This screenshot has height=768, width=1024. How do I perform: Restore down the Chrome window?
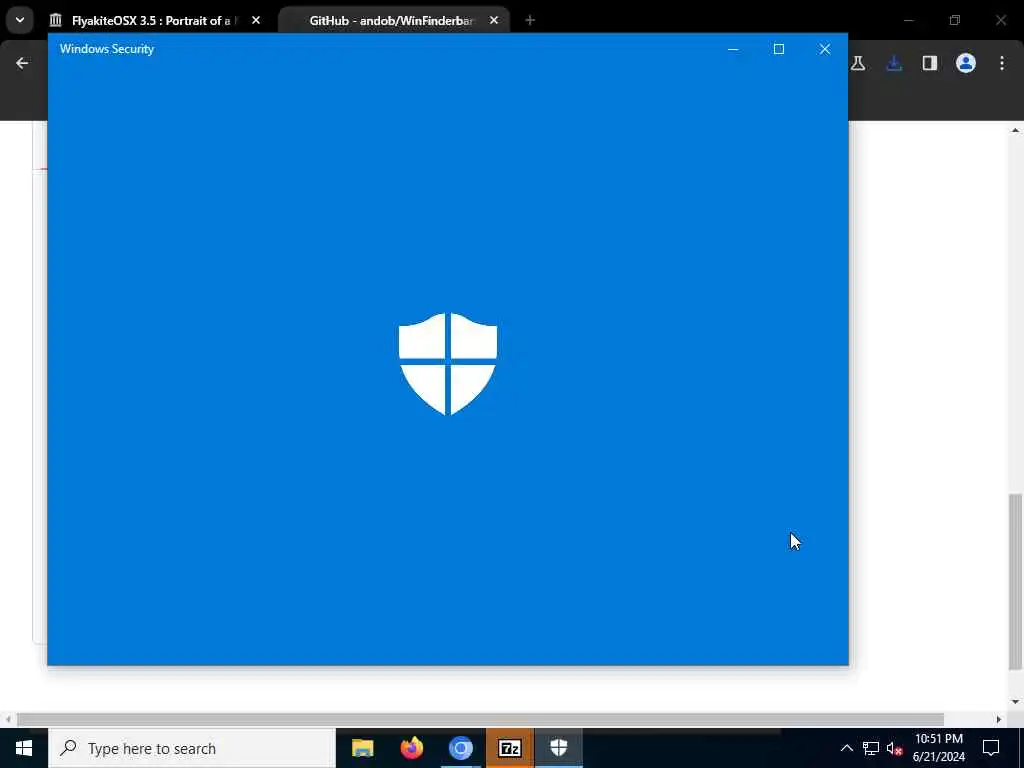[955, 20]
